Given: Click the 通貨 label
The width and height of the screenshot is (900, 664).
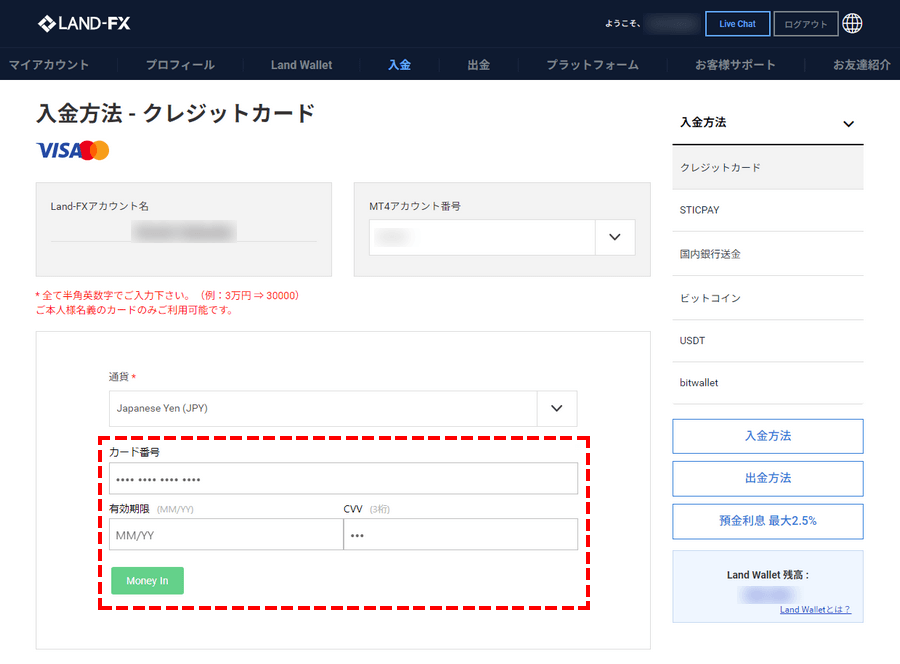Looking at the screenshot, I should pos(119,377).
